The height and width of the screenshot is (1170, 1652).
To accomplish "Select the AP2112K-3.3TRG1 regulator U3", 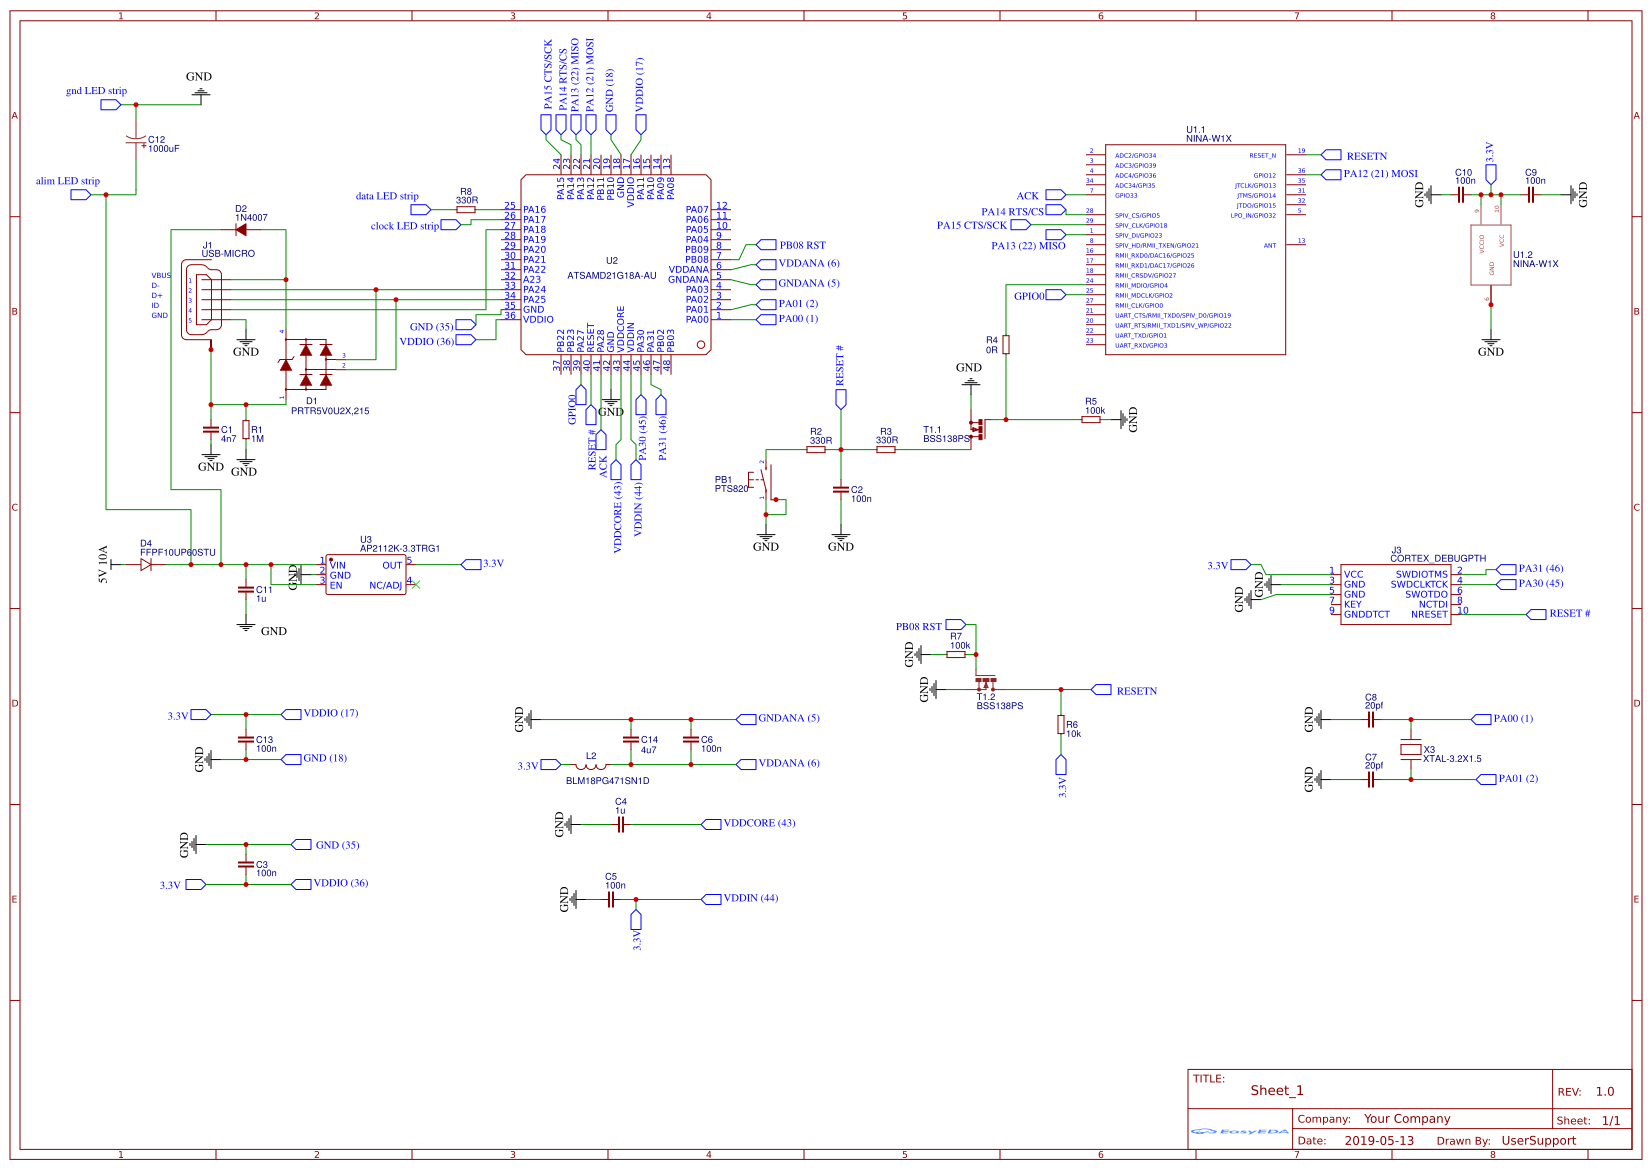I will click(366, 575).
